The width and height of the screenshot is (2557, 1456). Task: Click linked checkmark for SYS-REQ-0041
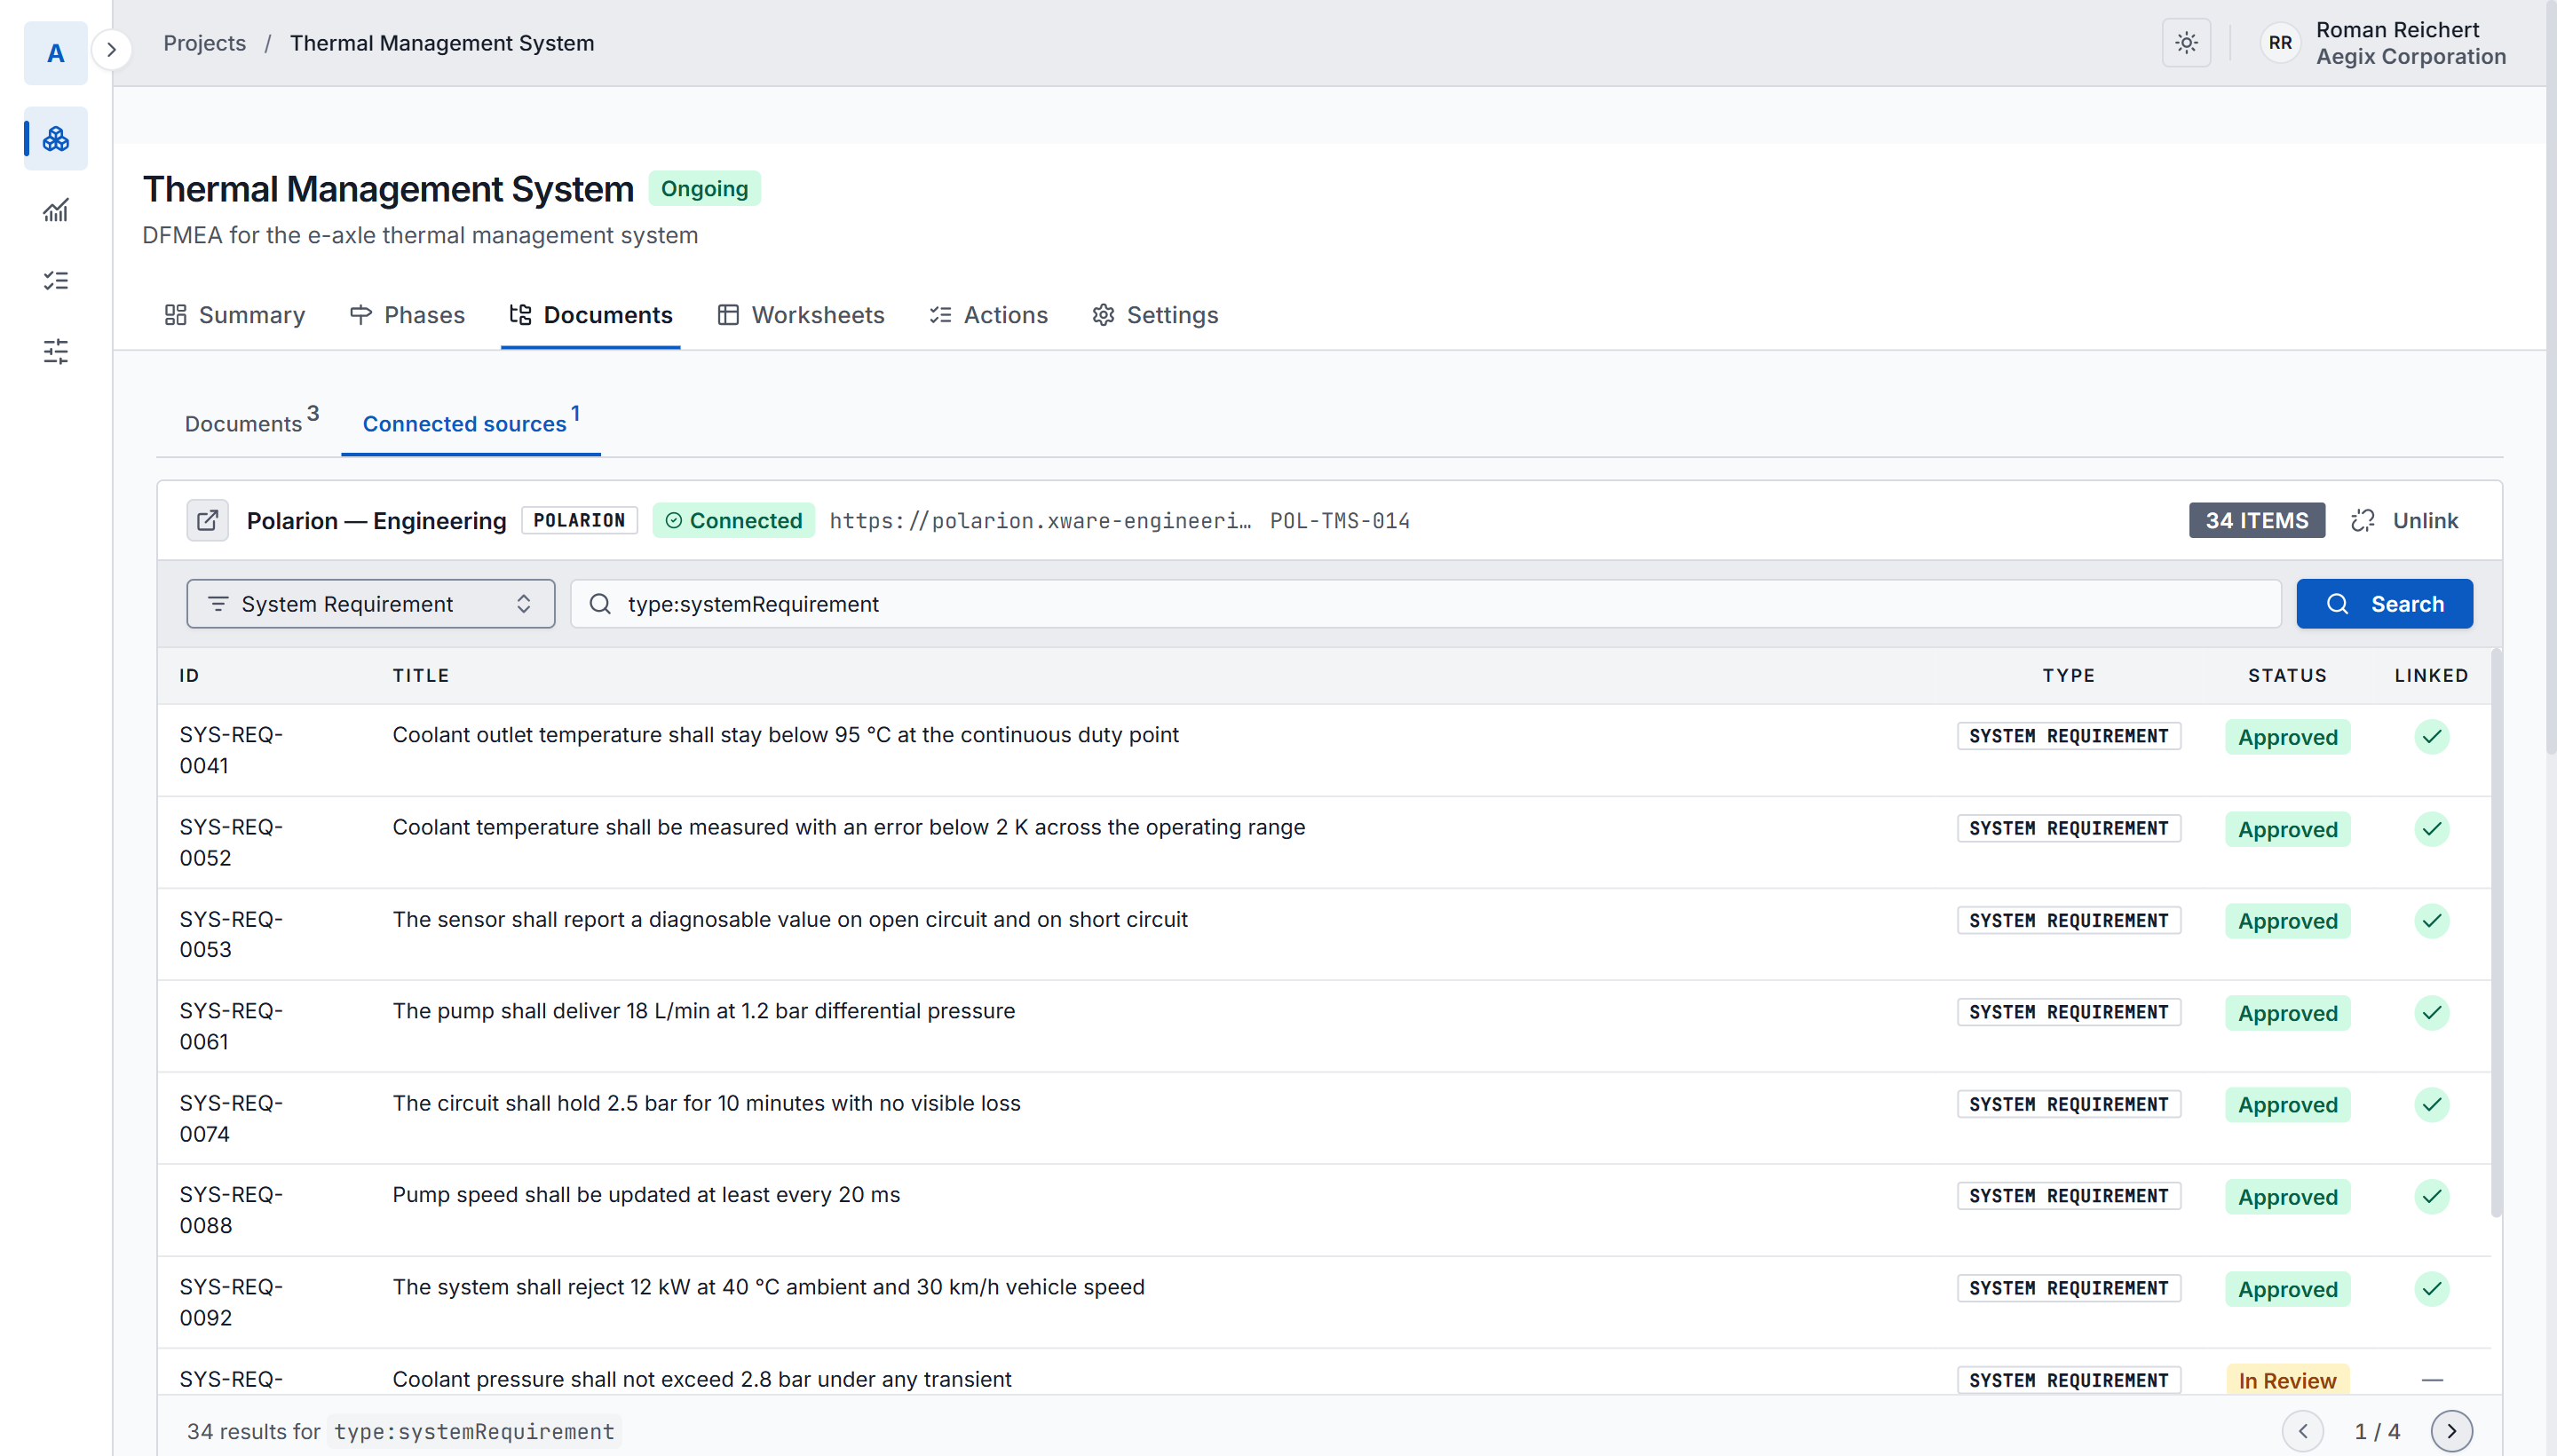point(2431,737)
